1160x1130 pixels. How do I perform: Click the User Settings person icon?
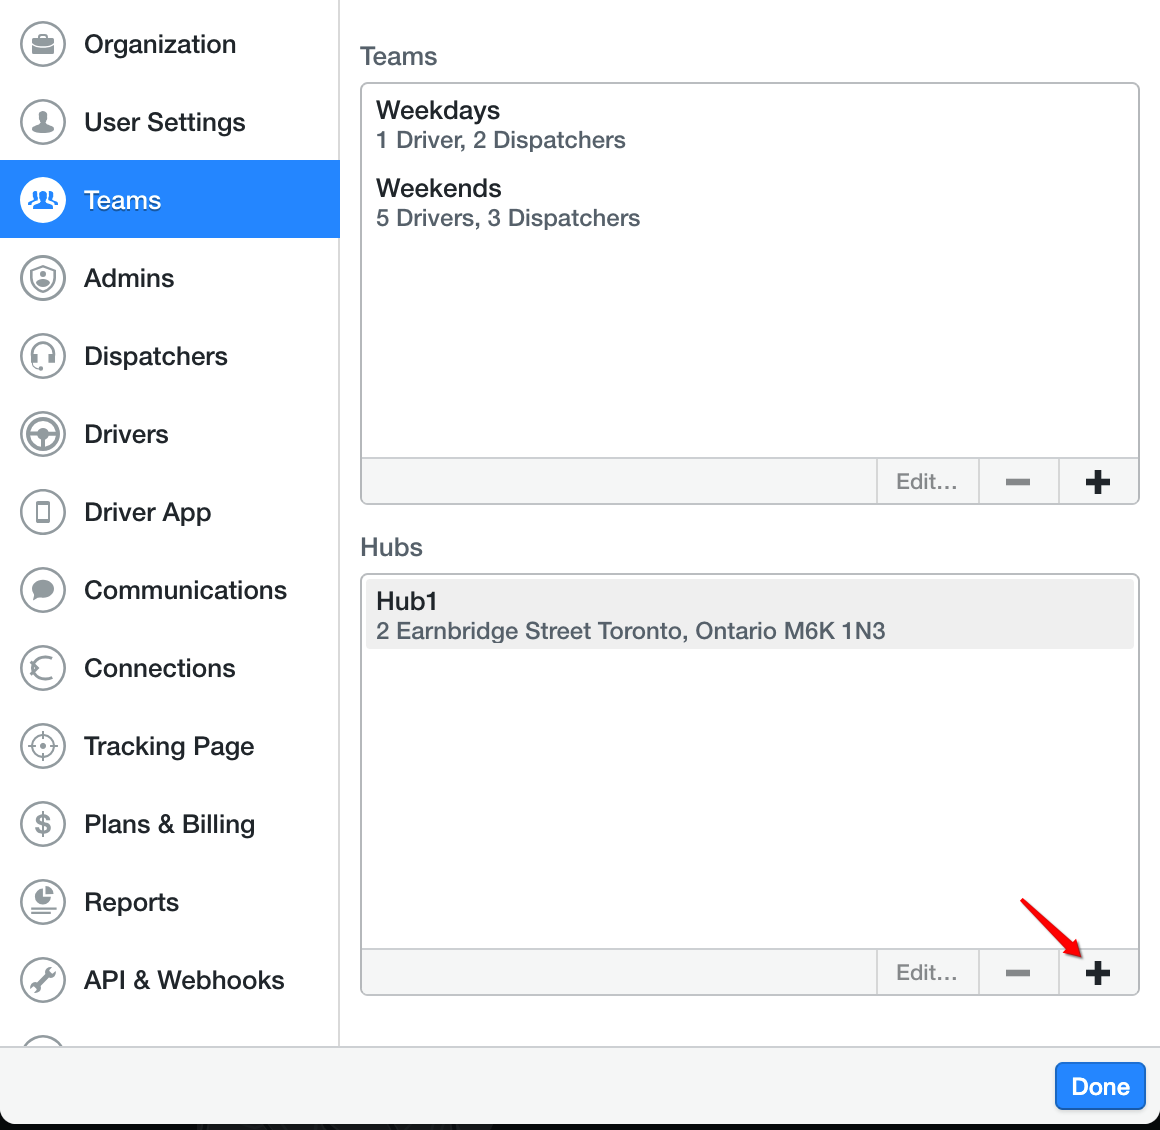coord(43,122)
